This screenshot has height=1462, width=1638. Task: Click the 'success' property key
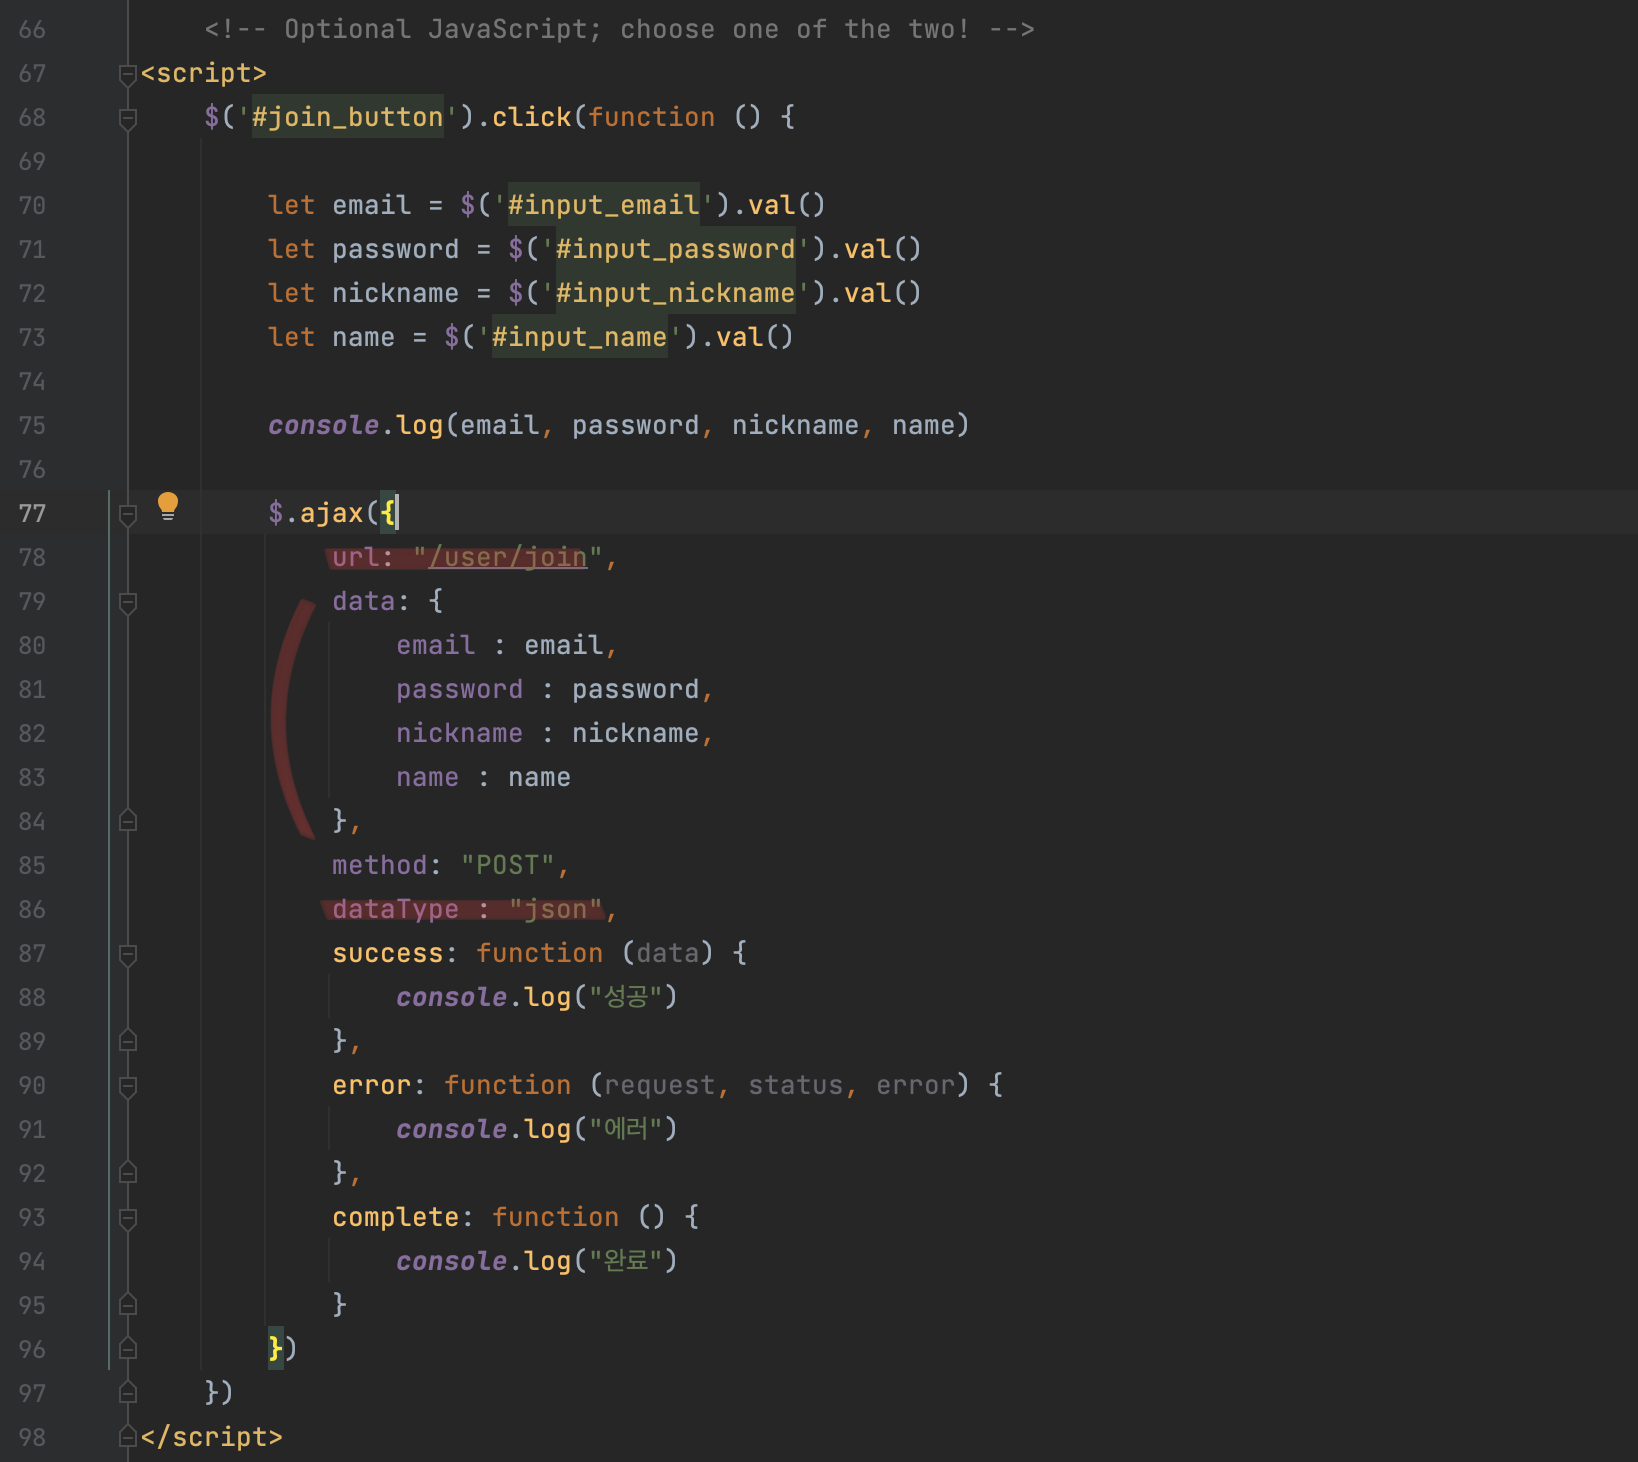387,953
